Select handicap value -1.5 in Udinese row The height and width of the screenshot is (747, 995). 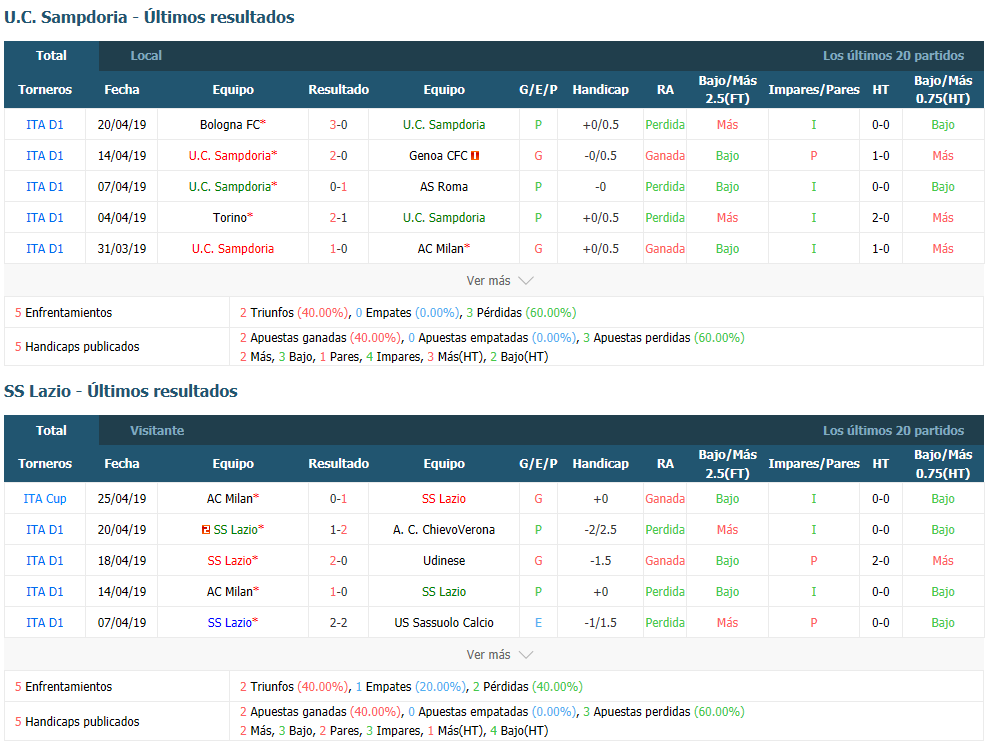point(600,560)
